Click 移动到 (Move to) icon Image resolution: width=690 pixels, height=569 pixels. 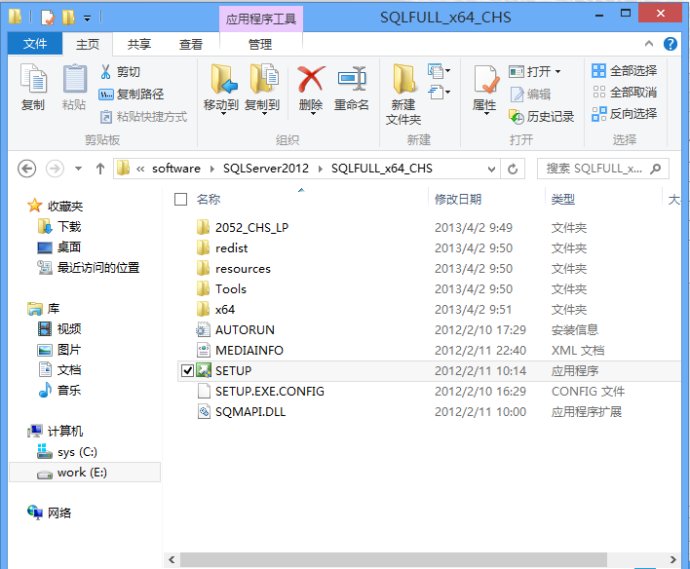point(221,87)
